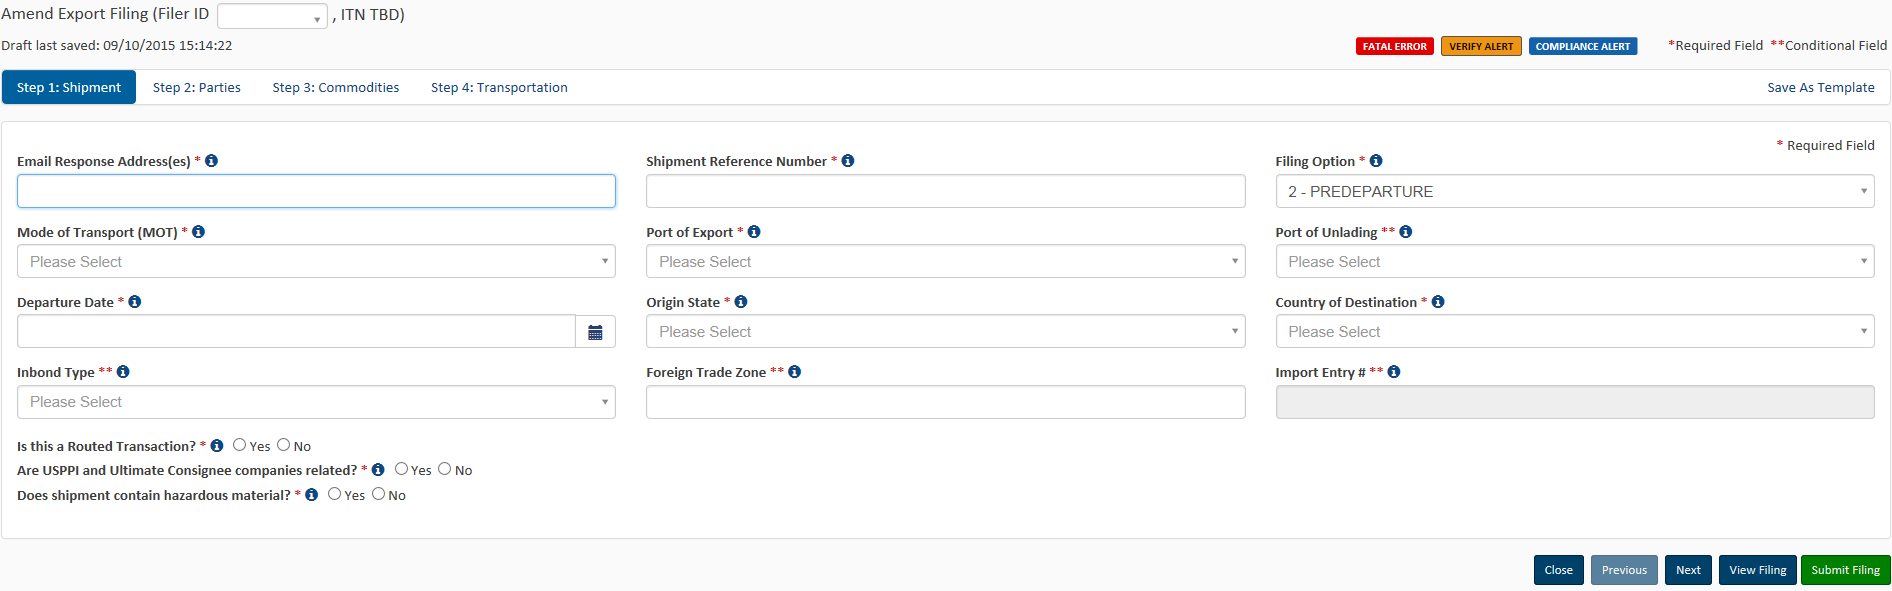Screen dimensions: 1892x591
Task: Click info icon beside Email Response Address(es)
Action: (211, 161)
